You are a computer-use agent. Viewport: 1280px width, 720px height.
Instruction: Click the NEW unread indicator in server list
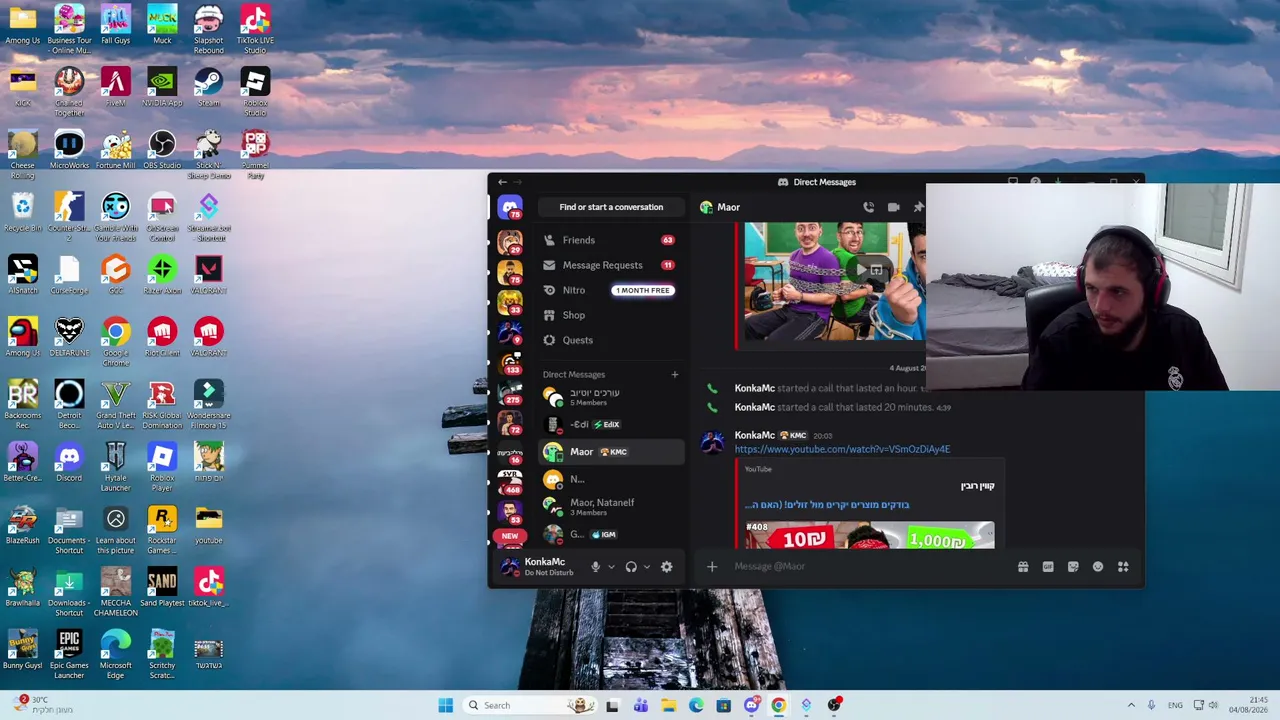point(510,536)
